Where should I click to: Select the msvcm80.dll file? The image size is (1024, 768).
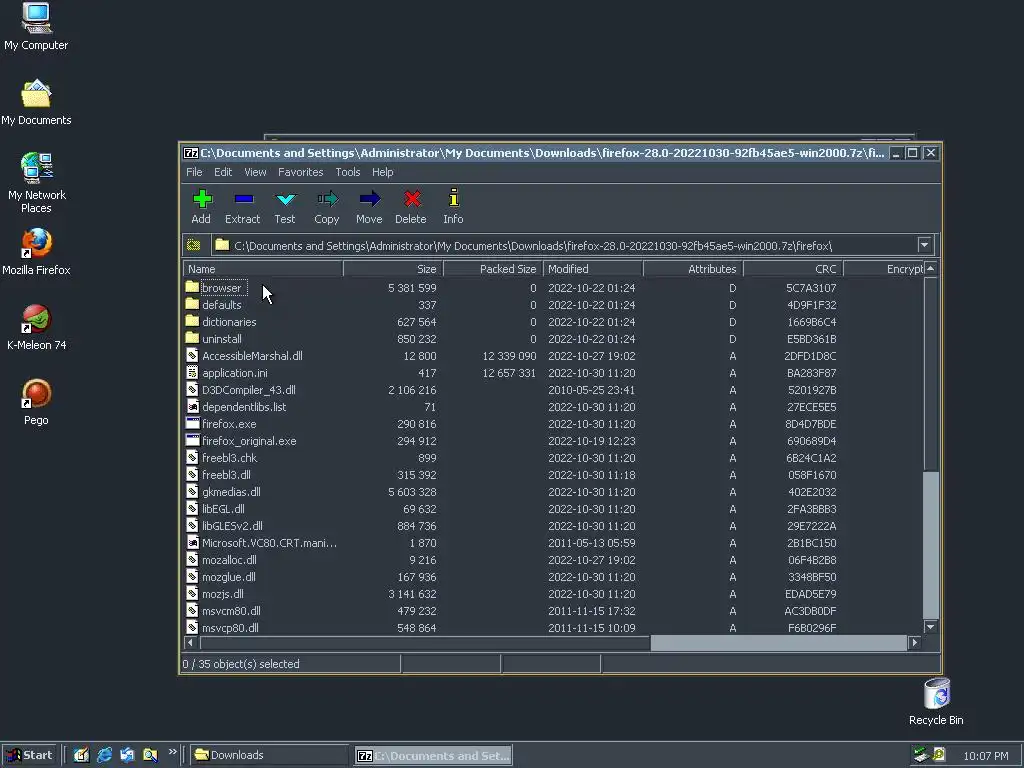point(231,611)
